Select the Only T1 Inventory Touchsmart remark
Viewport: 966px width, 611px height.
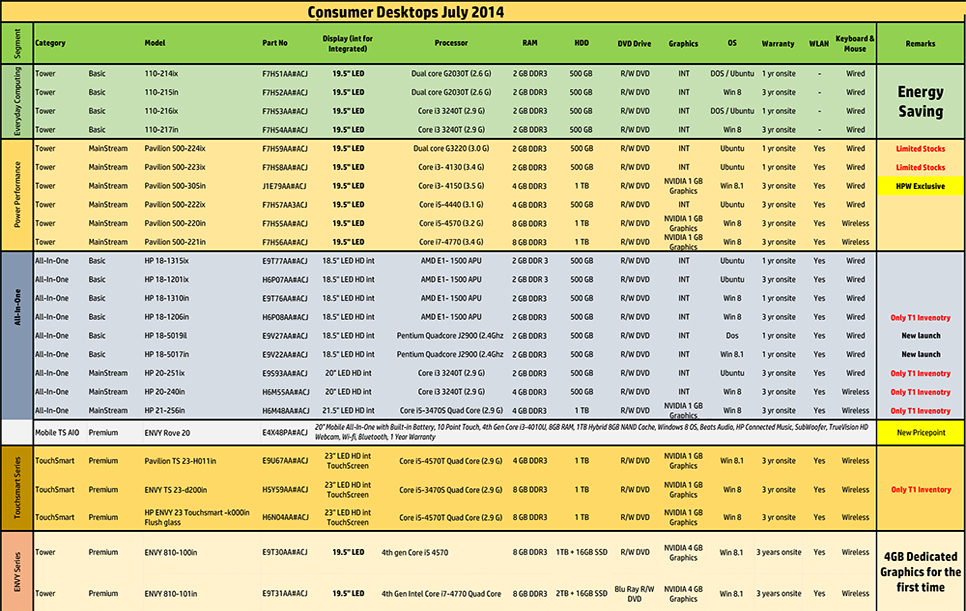coord(920,490)
